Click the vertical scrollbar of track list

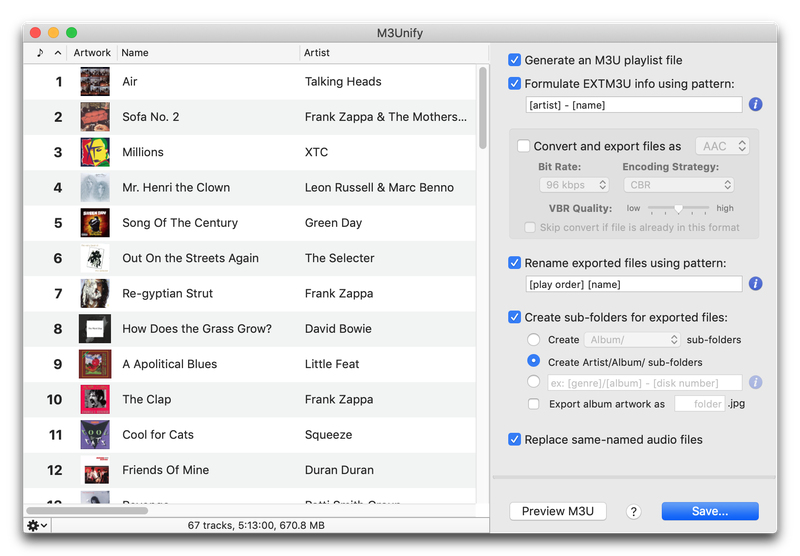(x=483, y=108)
